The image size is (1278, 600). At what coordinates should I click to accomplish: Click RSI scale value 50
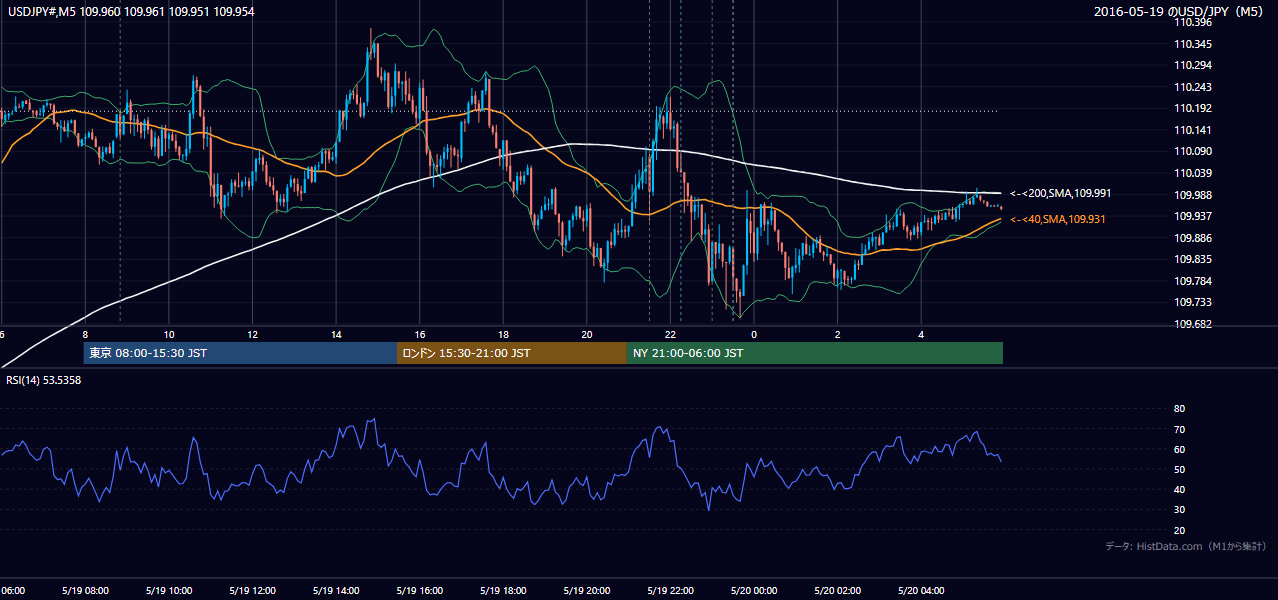click(x=1179, y=469)
